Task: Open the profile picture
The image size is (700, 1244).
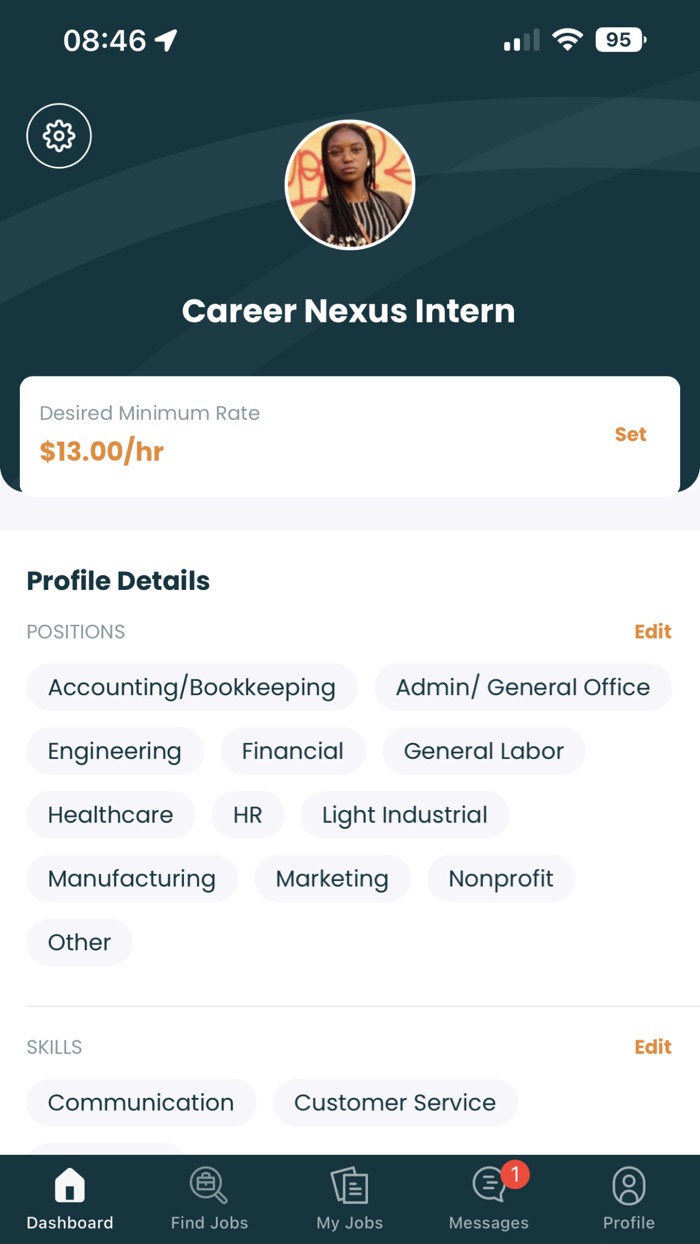Action: point(349,184)
